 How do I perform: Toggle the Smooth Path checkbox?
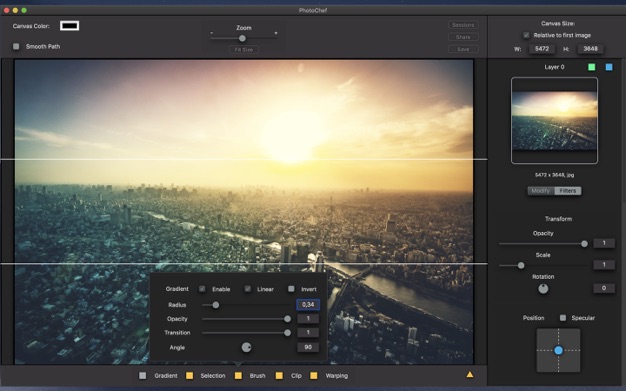coord(16,46)
